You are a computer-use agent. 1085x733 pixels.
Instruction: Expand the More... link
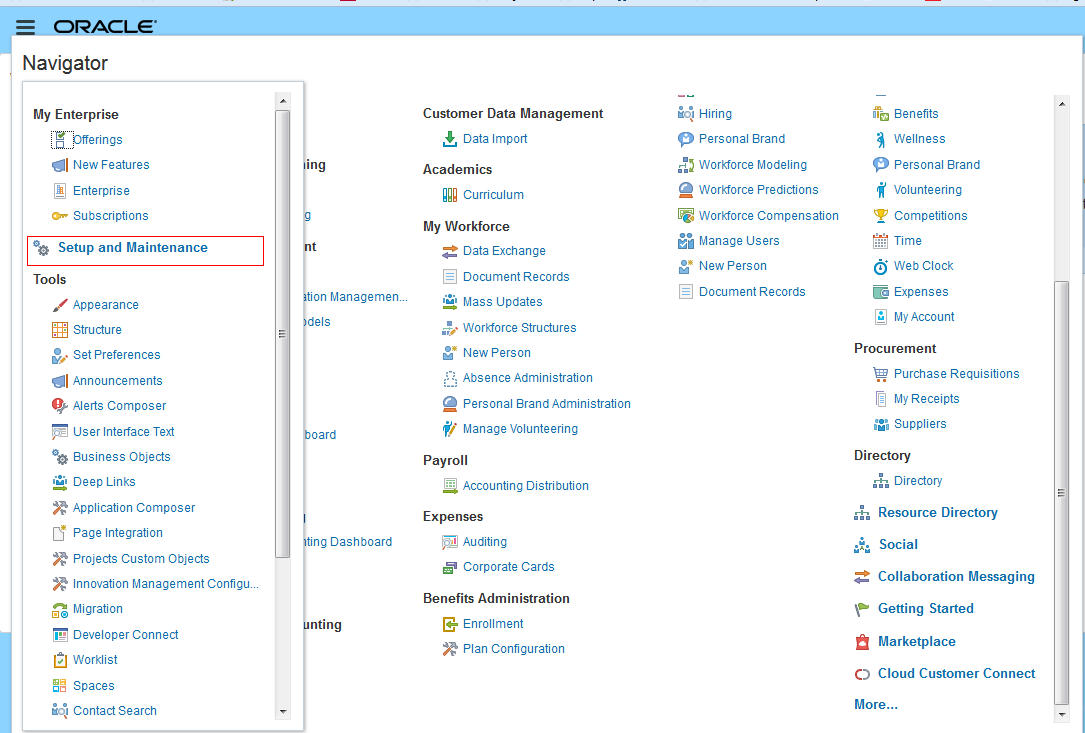tap(875, 705)
